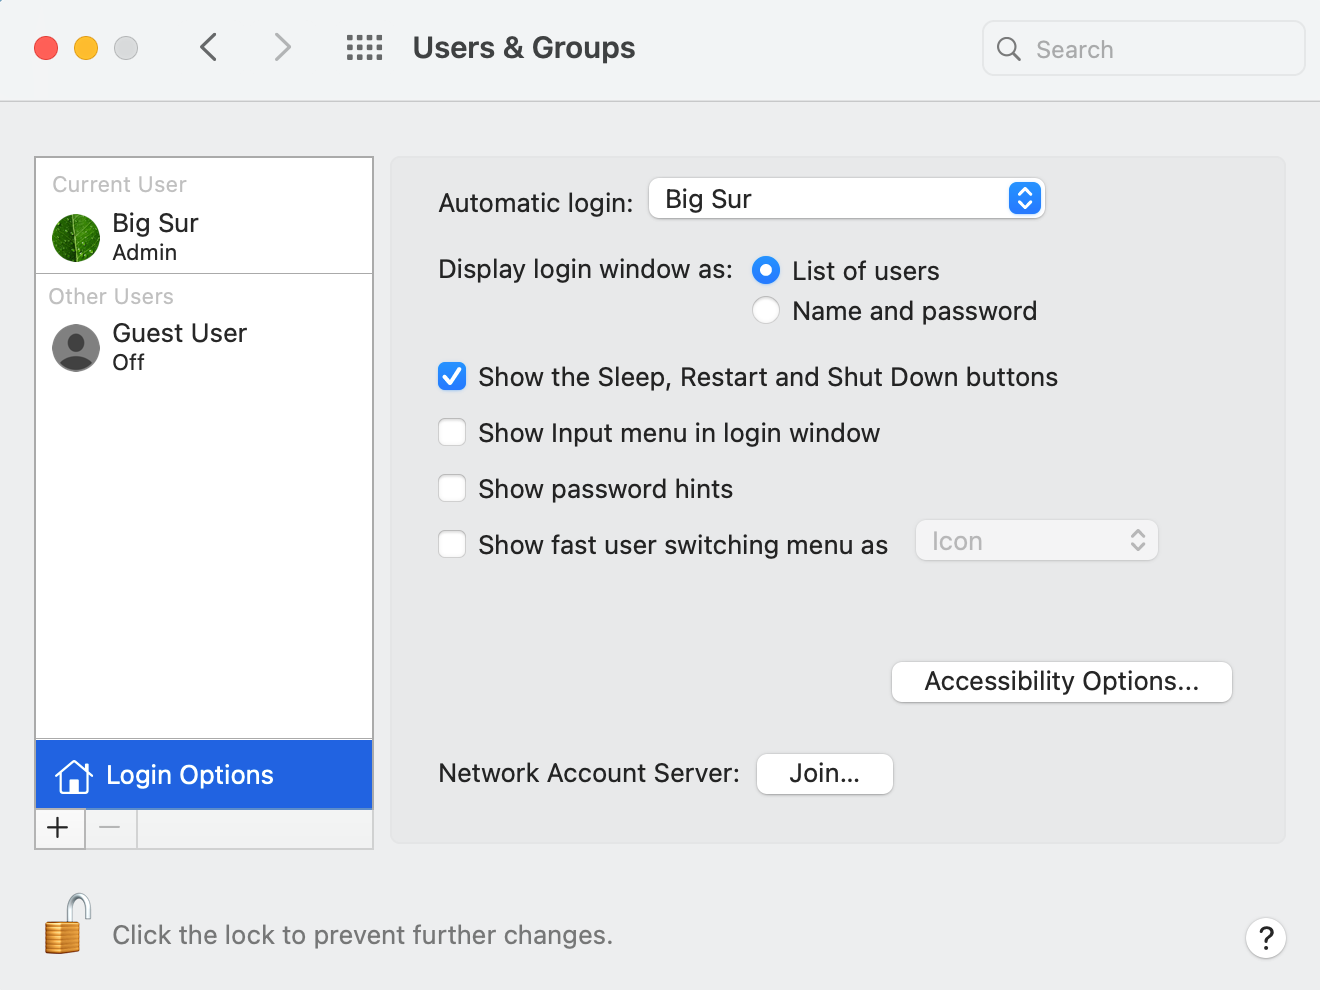Click the magnifying glass in the search field
Screen dimensions: 1320x990
point(1008,48)
